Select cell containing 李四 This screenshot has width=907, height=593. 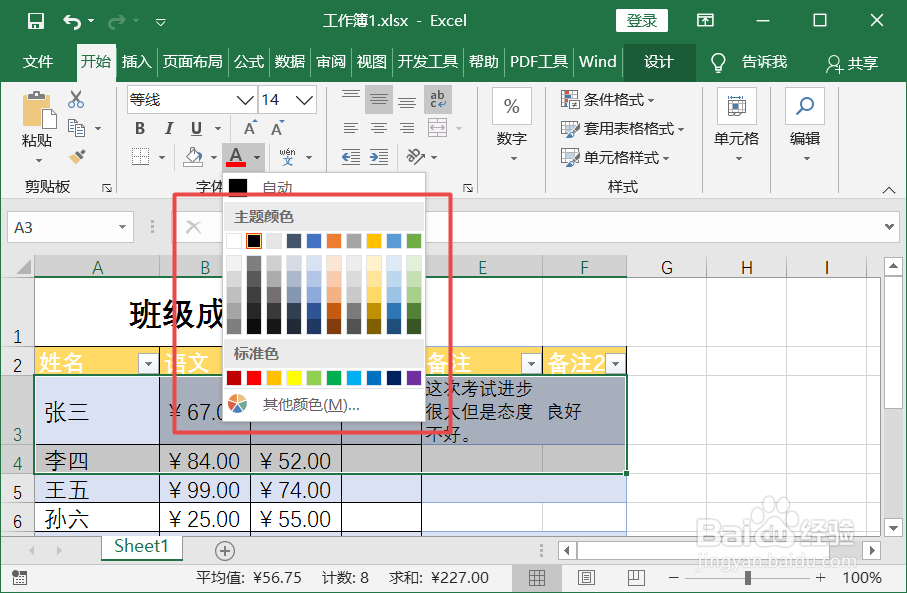(x=97, y=461)
